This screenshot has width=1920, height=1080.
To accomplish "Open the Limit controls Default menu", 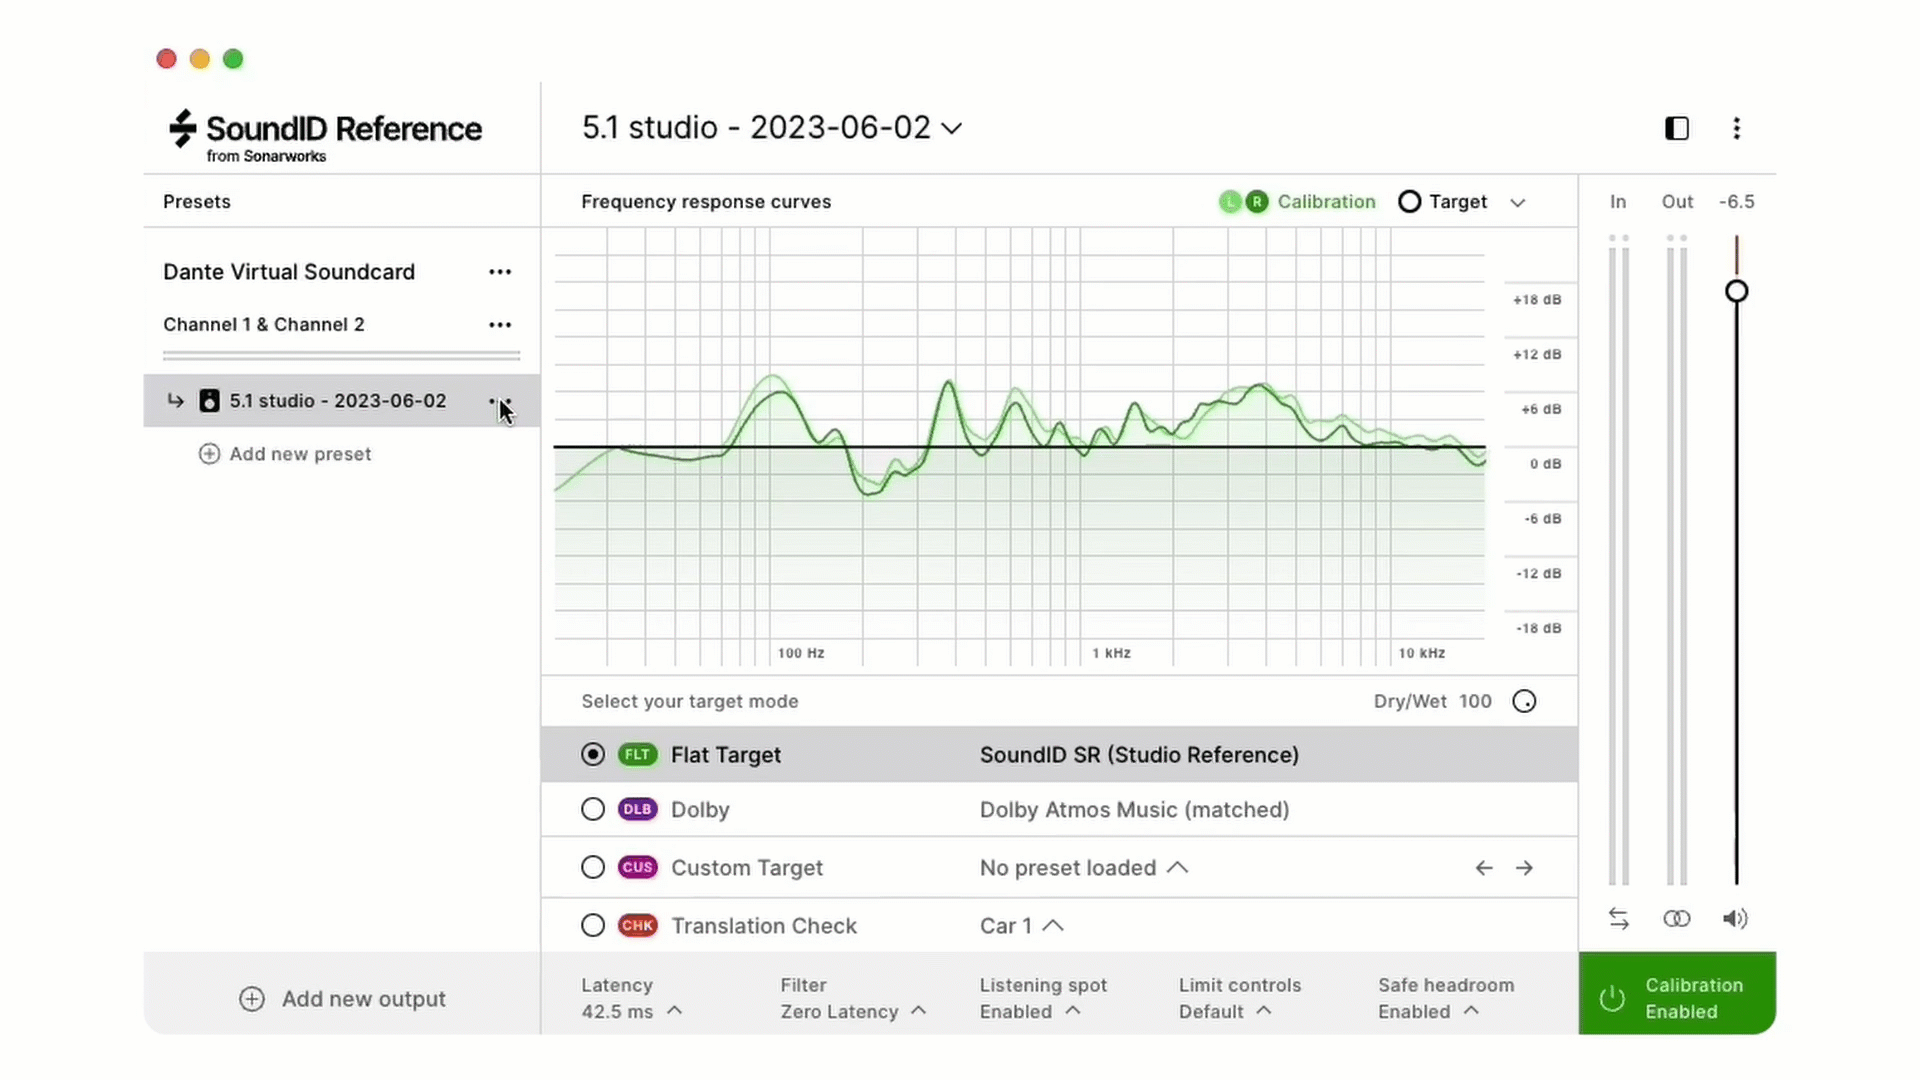I will [1240, 998].
